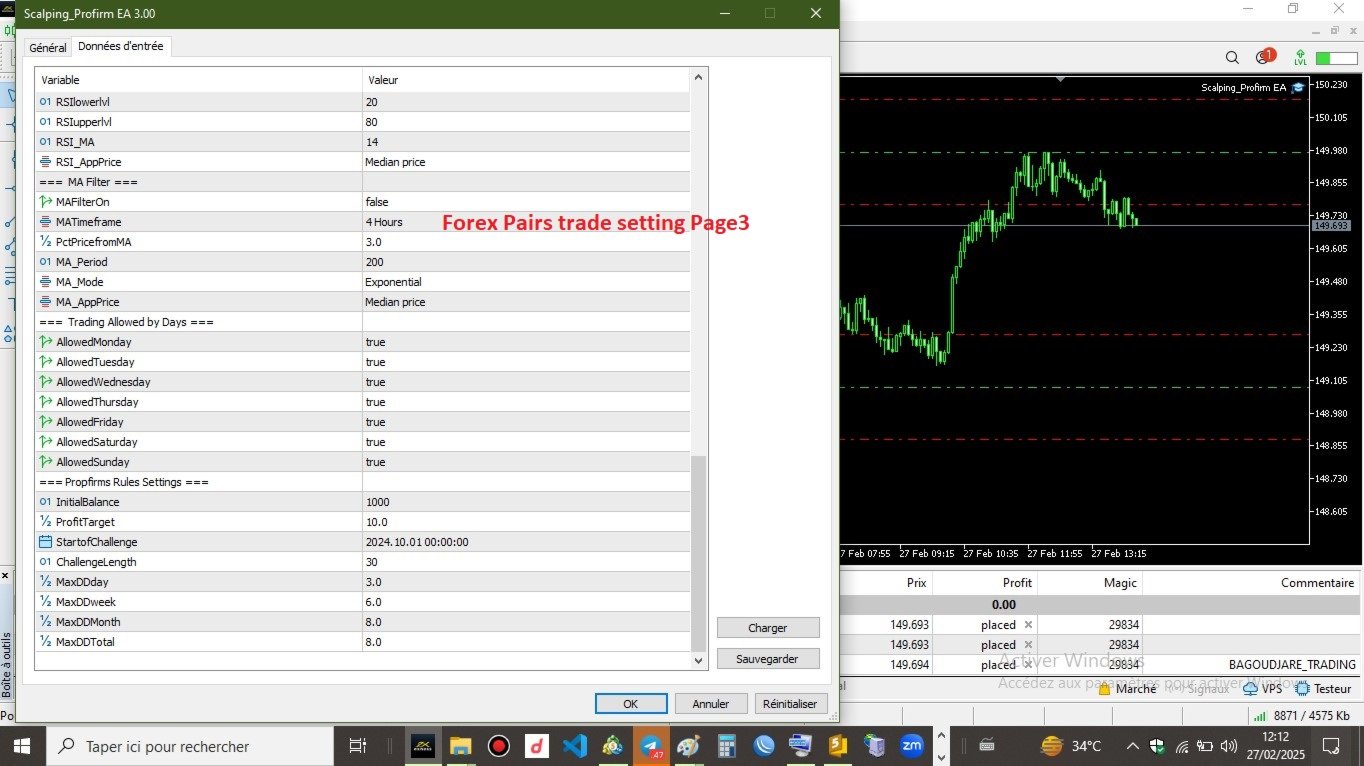Click the Charger button

[768, 628]
